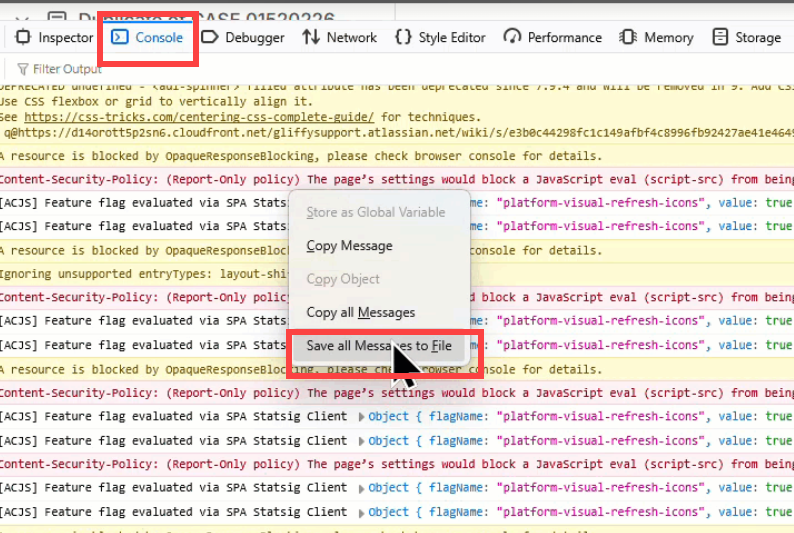Open the Memory chip icon
Viewport: 794px width, 533px height.
click(x=628, y=37)
